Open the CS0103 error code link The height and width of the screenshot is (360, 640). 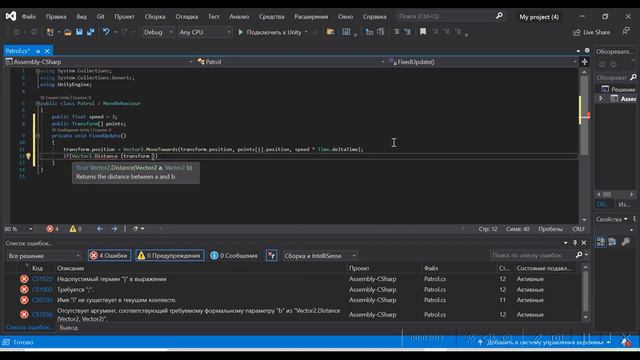pyautogui.click(x=42, y=300)
